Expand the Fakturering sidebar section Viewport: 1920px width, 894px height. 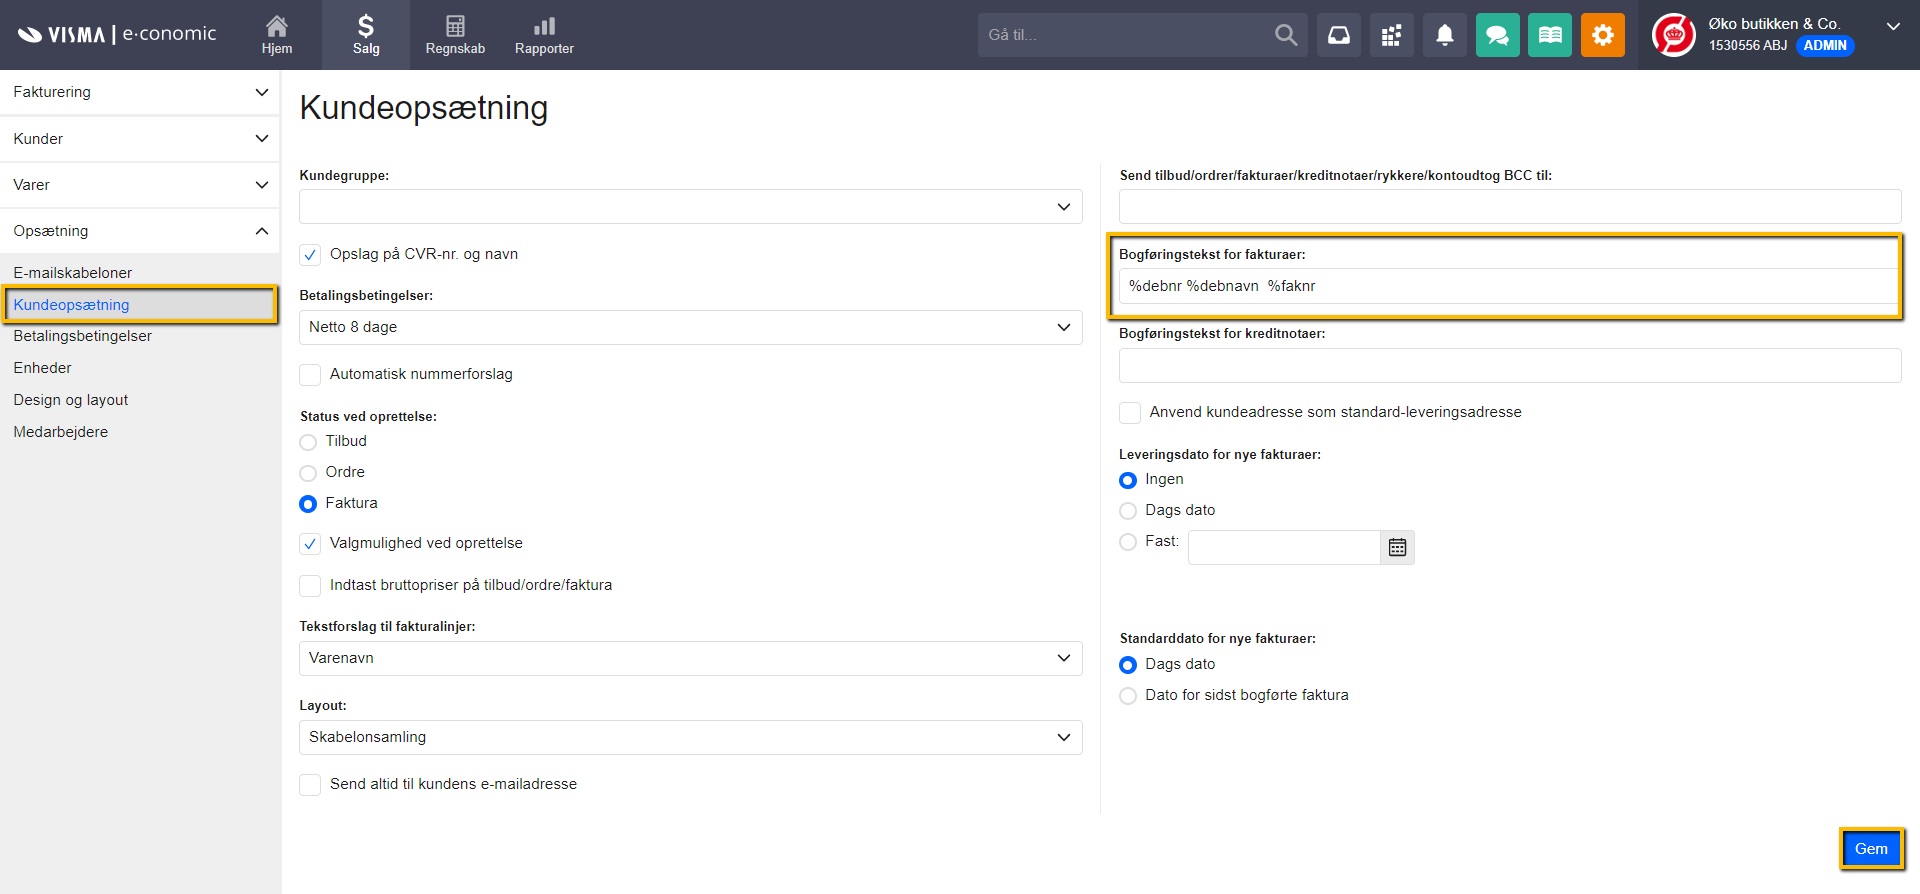click(140, 92)
